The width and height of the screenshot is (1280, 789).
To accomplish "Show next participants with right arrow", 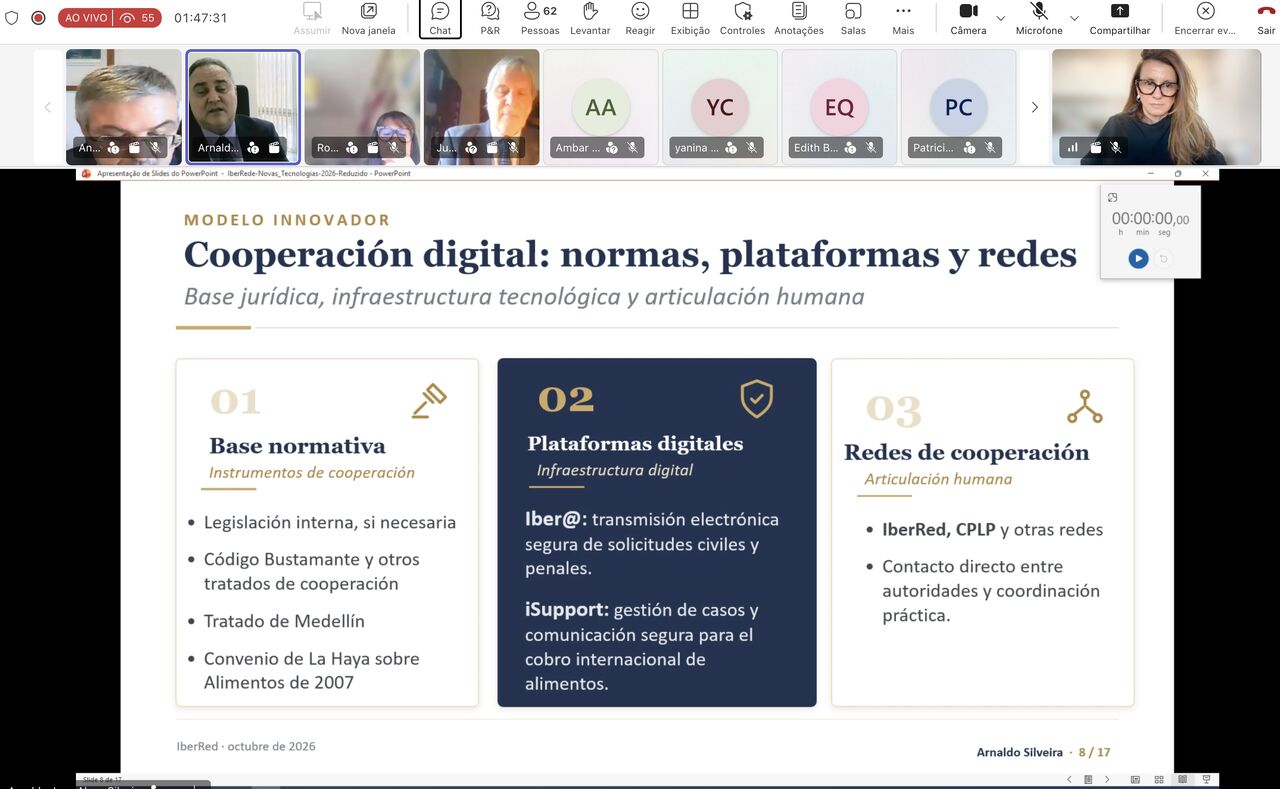I will coord(1035,107).
